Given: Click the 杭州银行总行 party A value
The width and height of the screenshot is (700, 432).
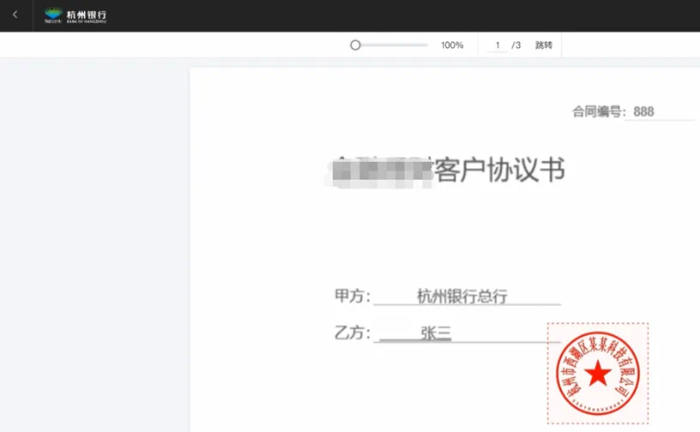Looking at the screenshot, I should tap(462, 296).
